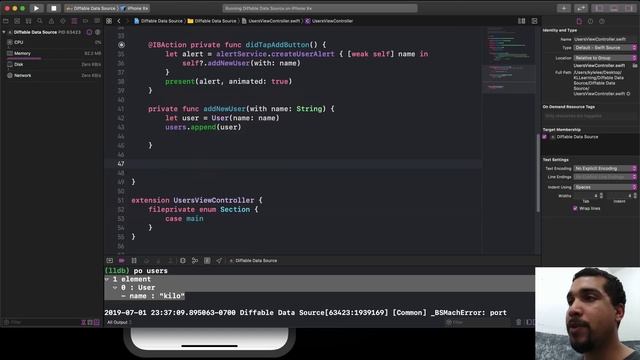Go back in editor history

119,21
